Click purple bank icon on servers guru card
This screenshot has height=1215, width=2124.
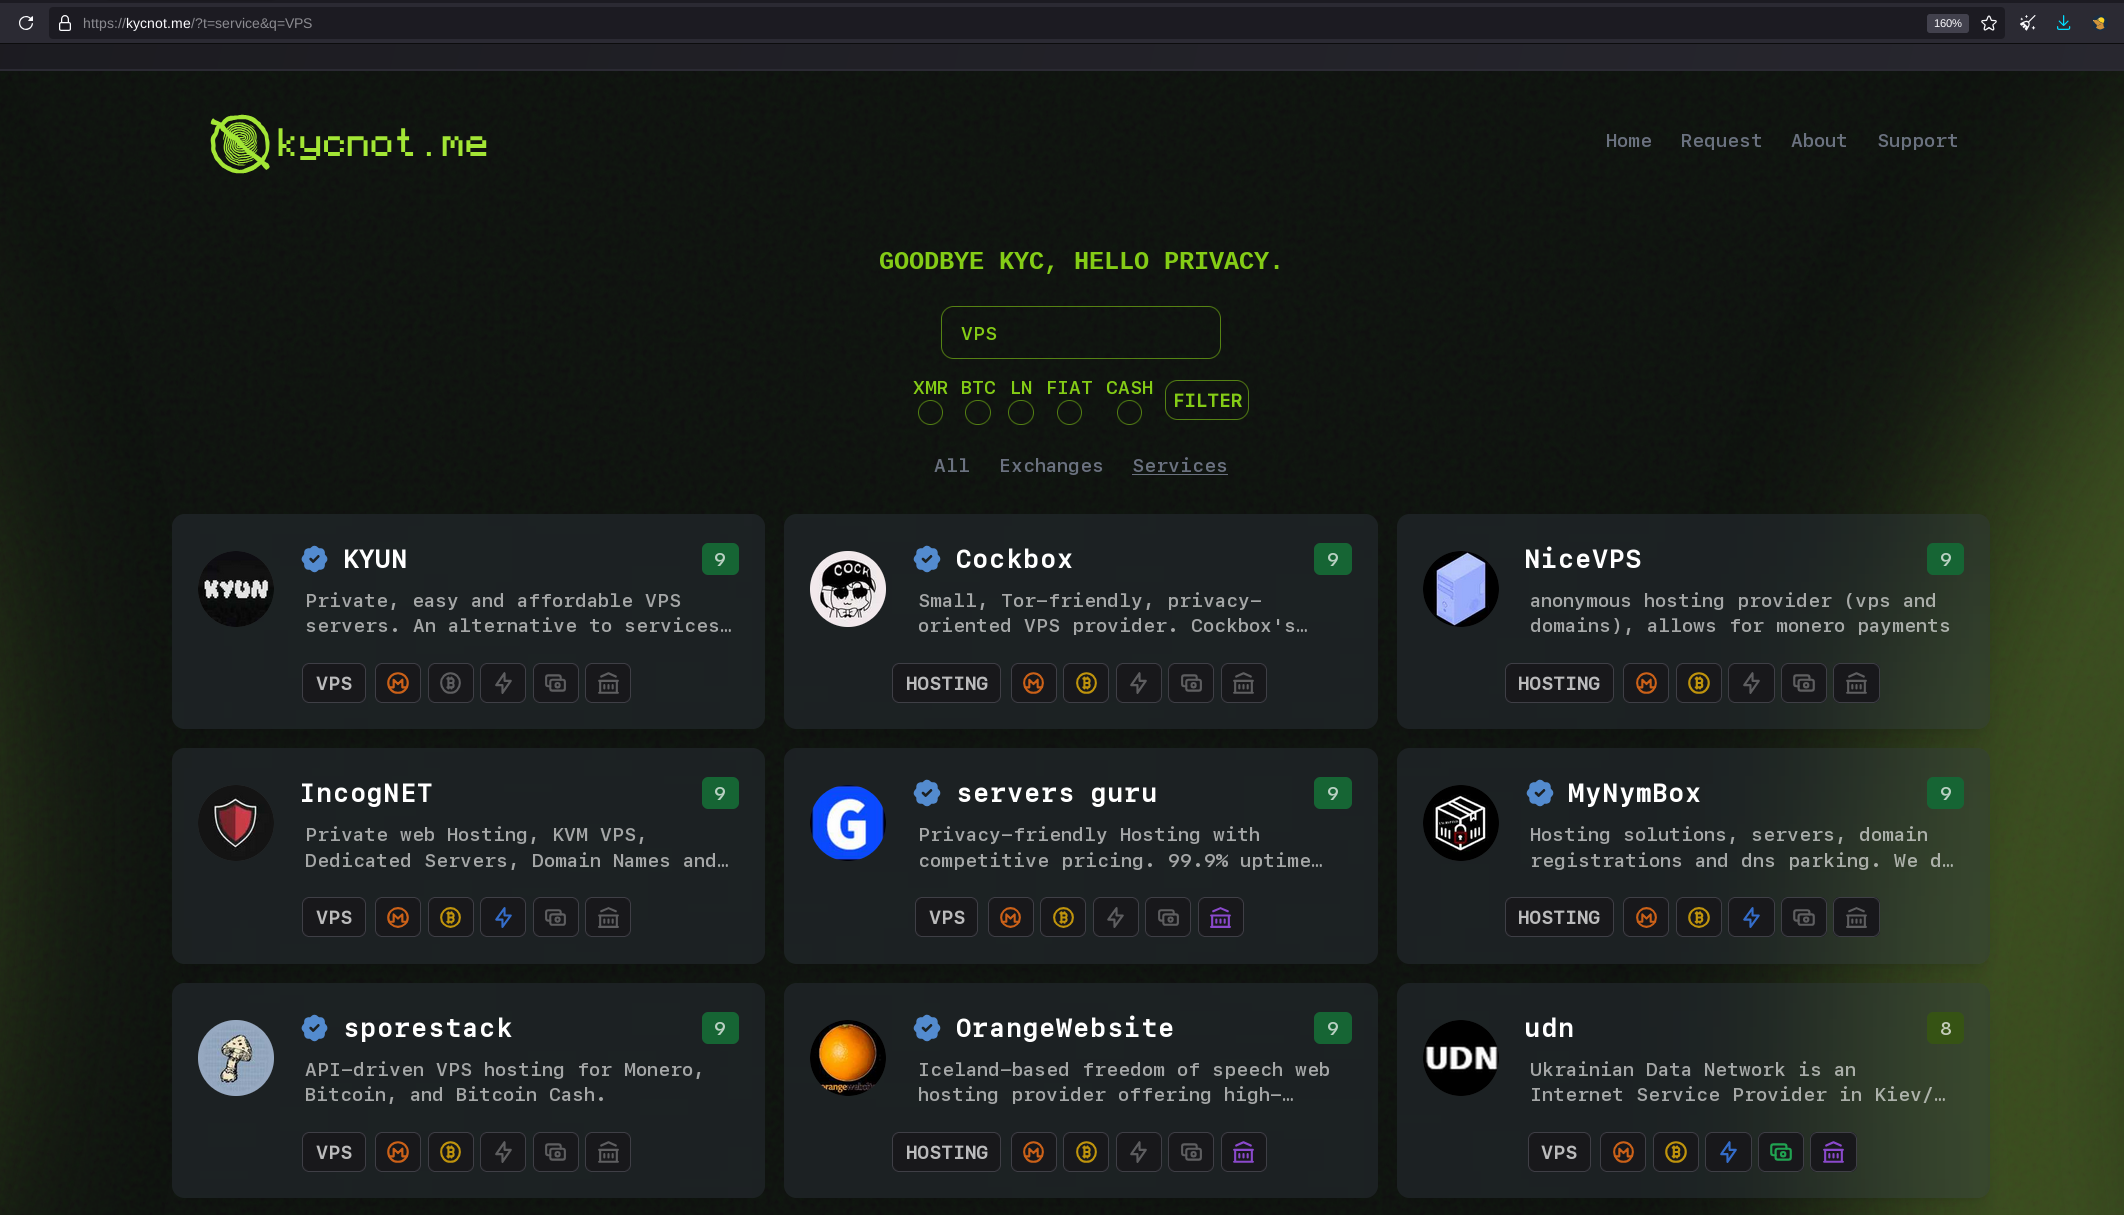pos(1220,917)
